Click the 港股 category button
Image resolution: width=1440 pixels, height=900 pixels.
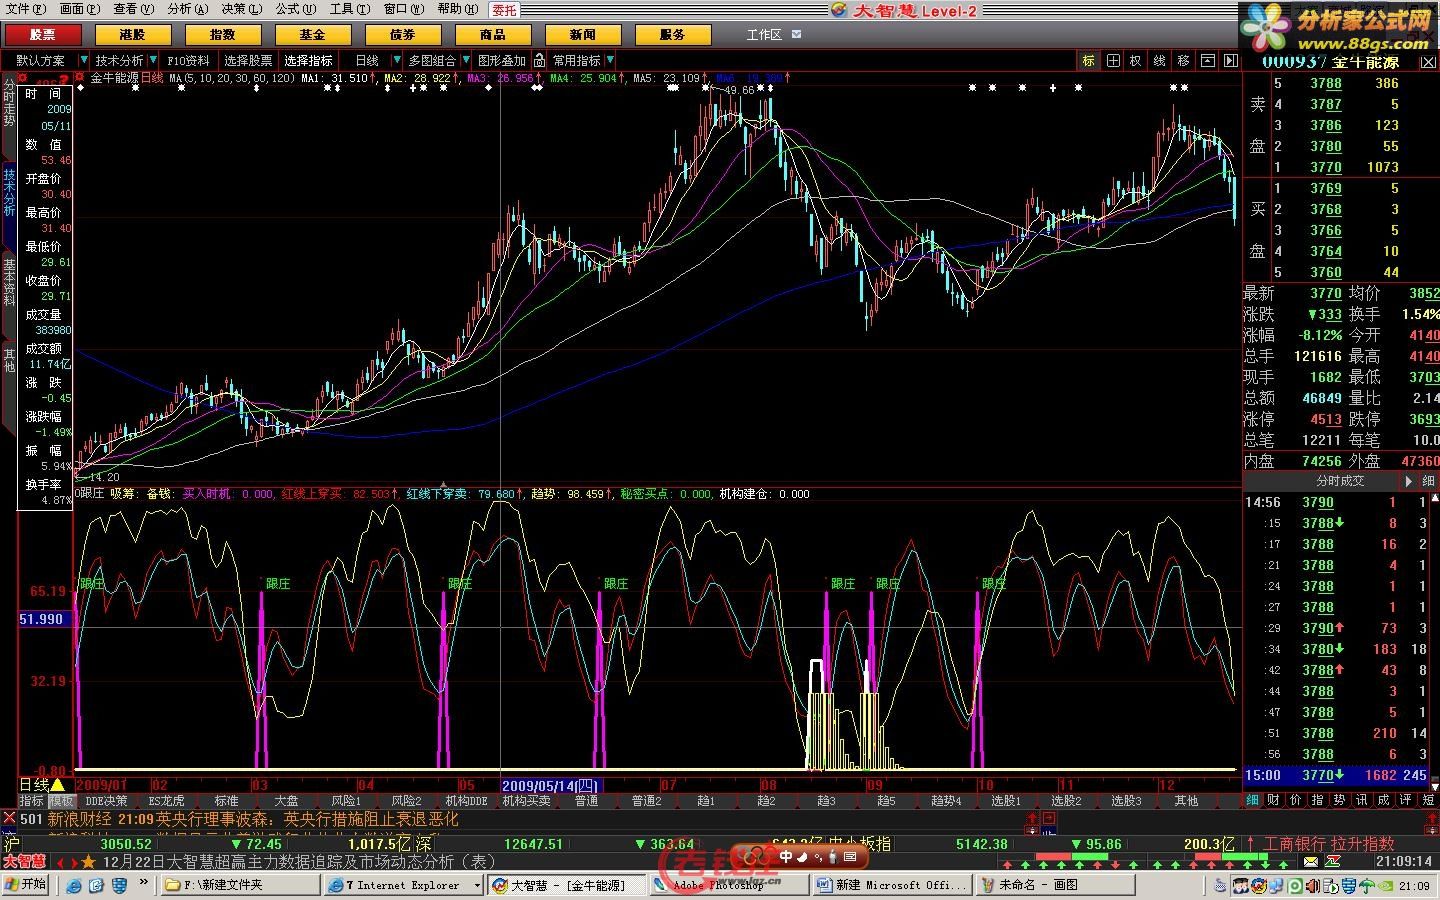[133, 34]
